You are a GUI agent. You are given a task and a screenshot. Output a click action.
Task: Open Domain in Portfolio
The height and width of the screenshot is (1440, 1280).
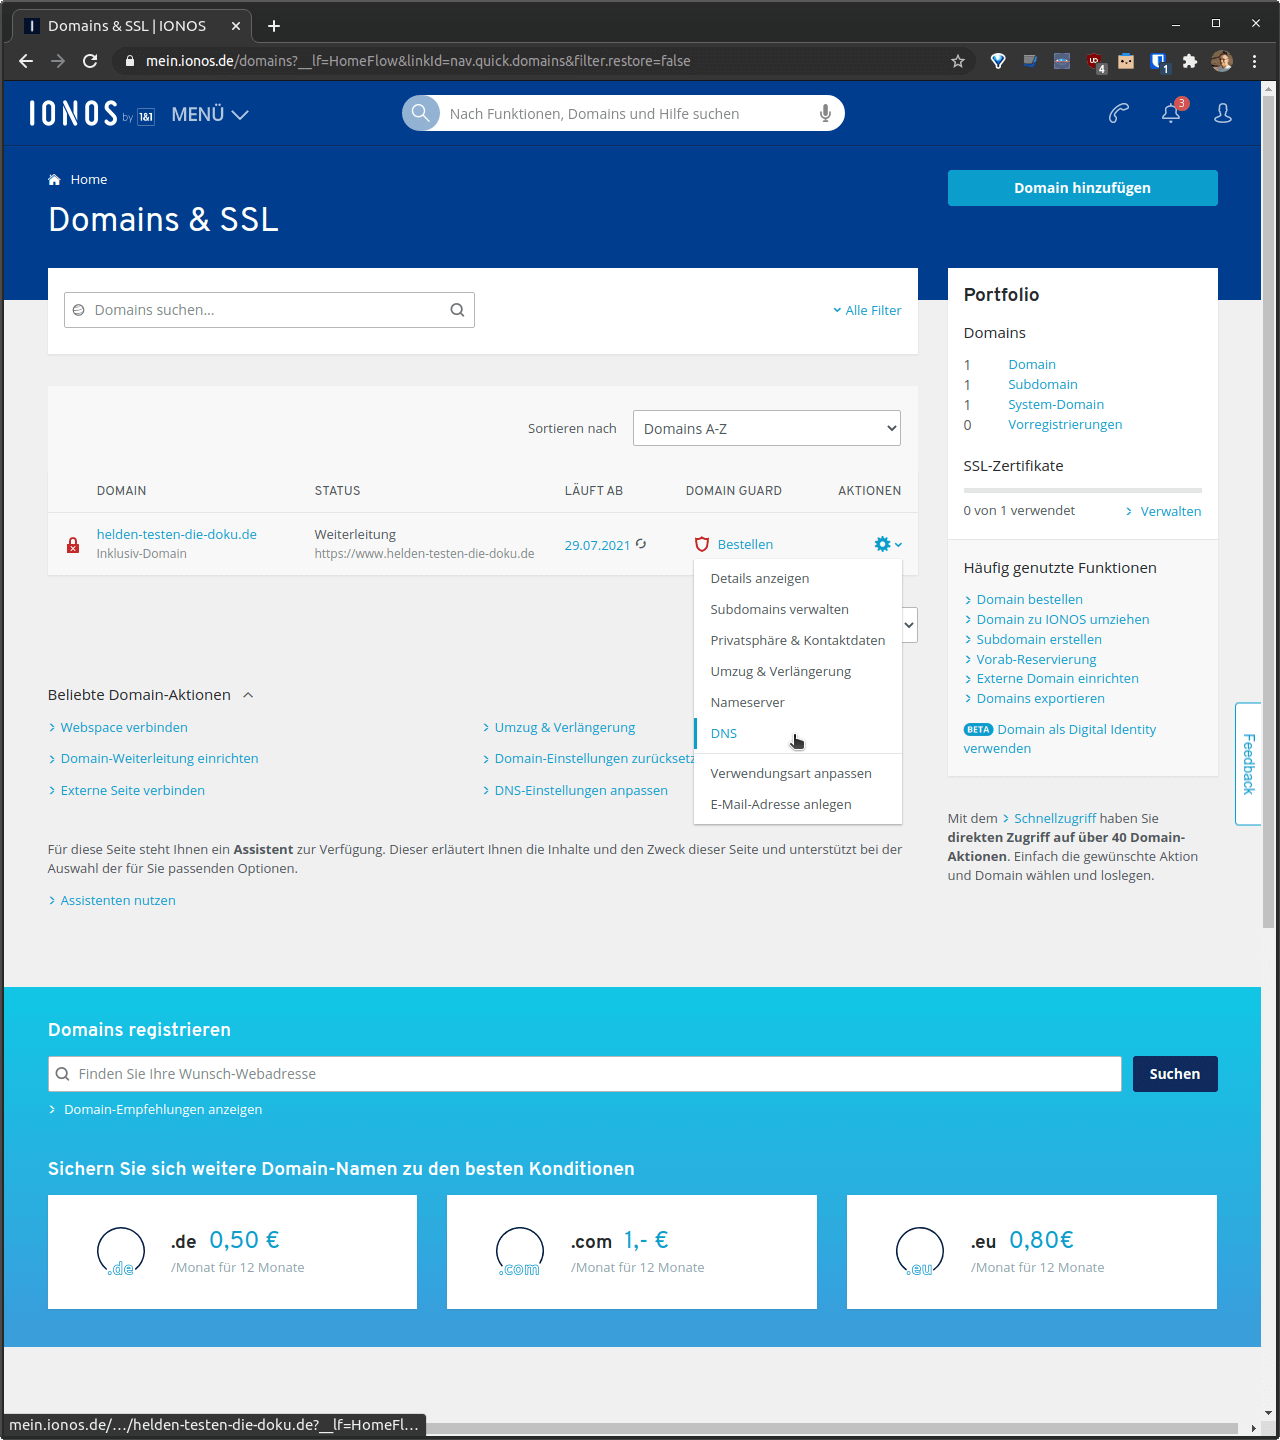1032,364
